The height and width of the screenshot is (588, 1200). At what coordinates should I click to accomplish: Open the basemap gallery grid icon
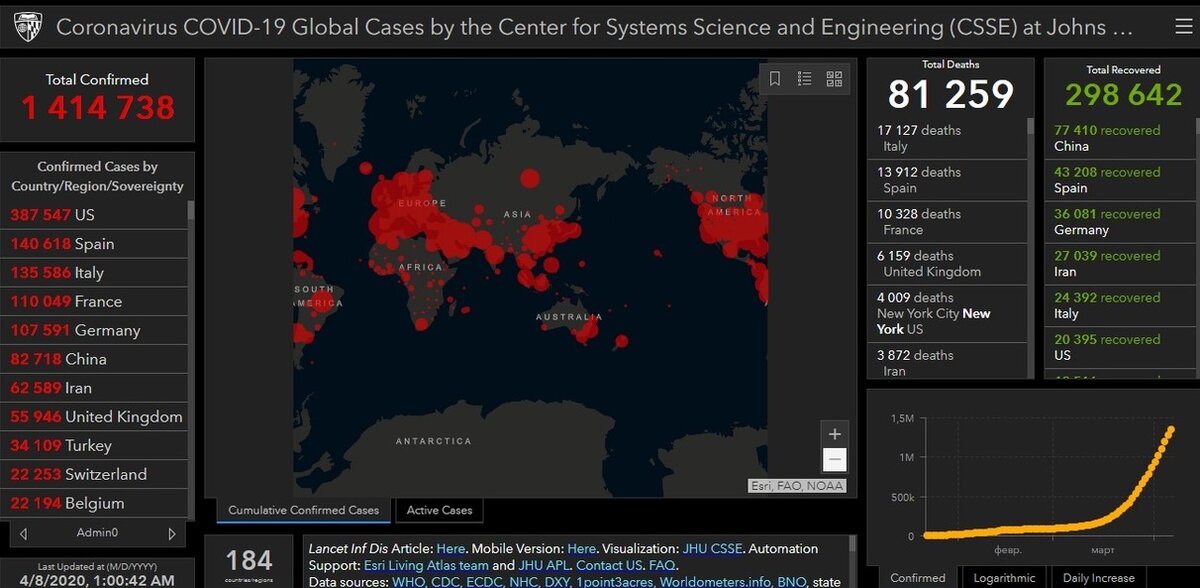(834, 79)
